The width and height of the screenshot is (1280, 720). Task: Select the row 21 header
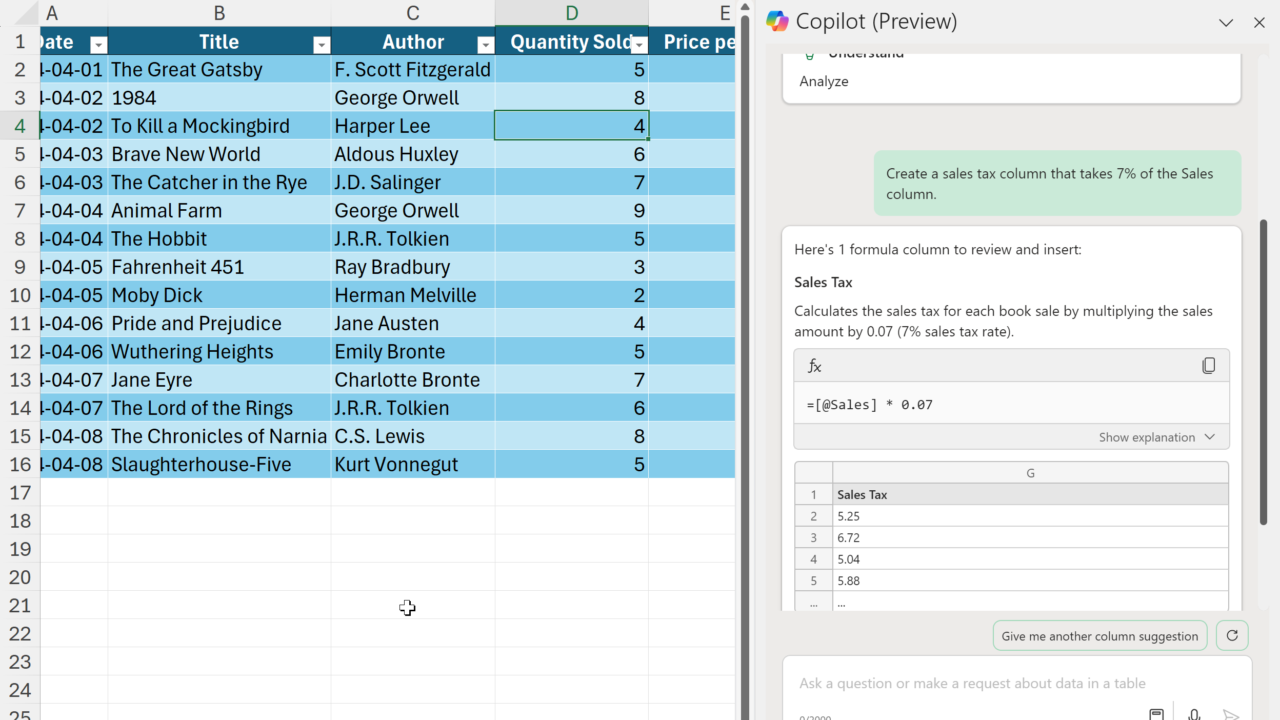click(20, 606)
